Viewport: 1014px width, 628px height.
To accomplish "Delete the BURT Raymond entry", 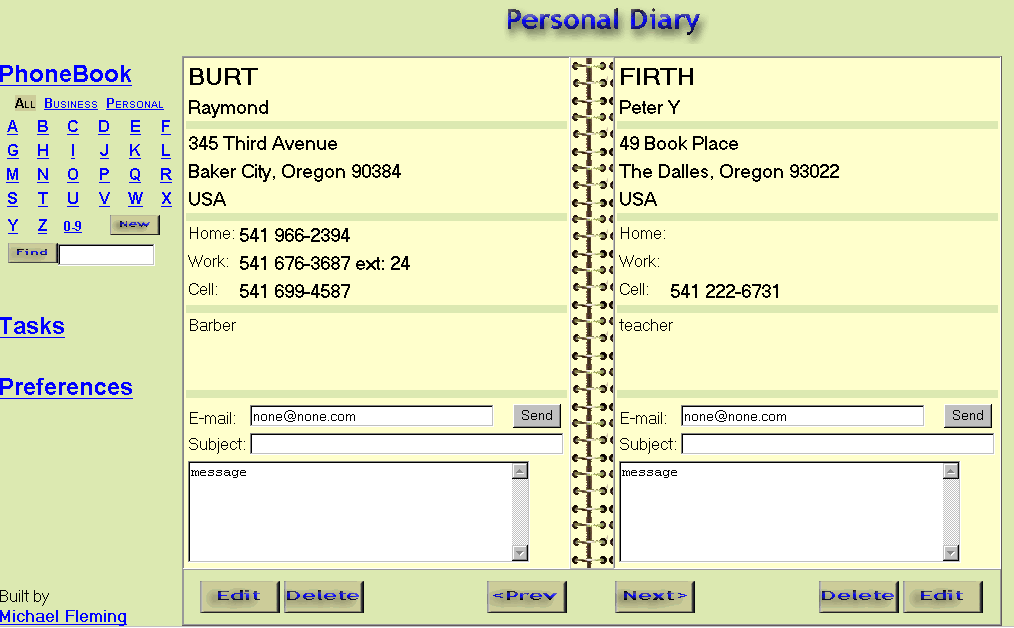I will [x=323, y=596].
